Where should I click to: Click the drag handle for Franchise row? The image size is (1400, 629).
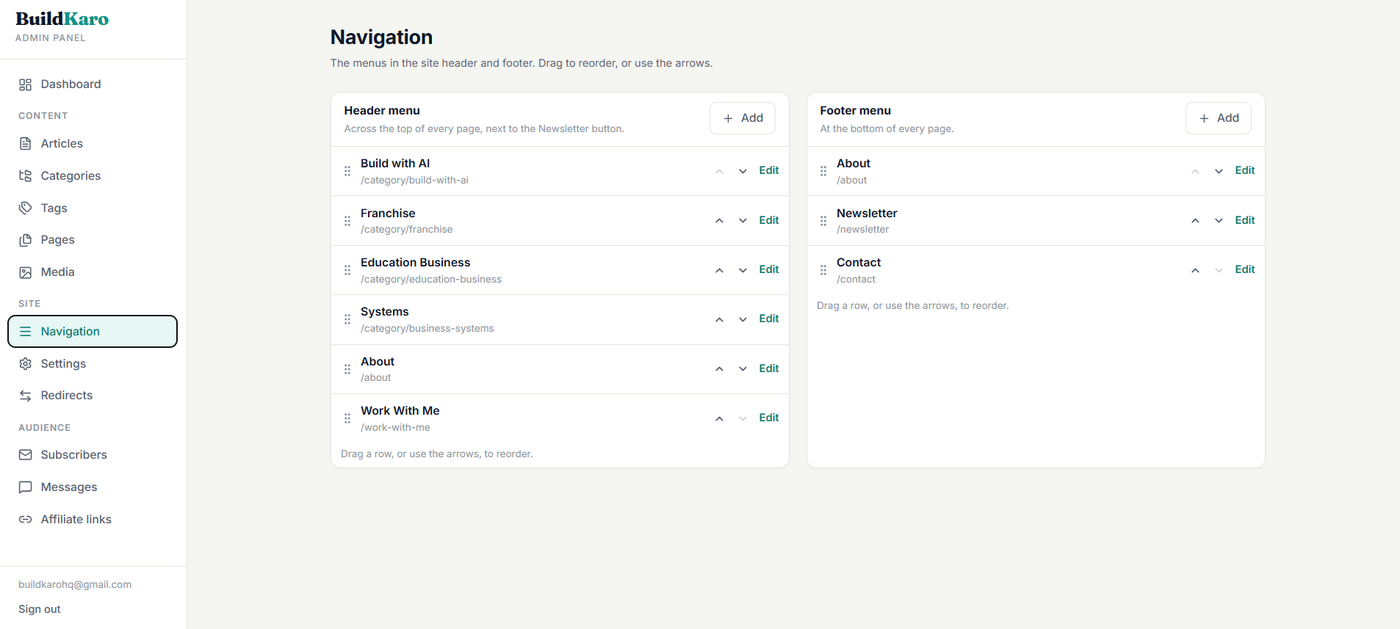coord(348,221)
